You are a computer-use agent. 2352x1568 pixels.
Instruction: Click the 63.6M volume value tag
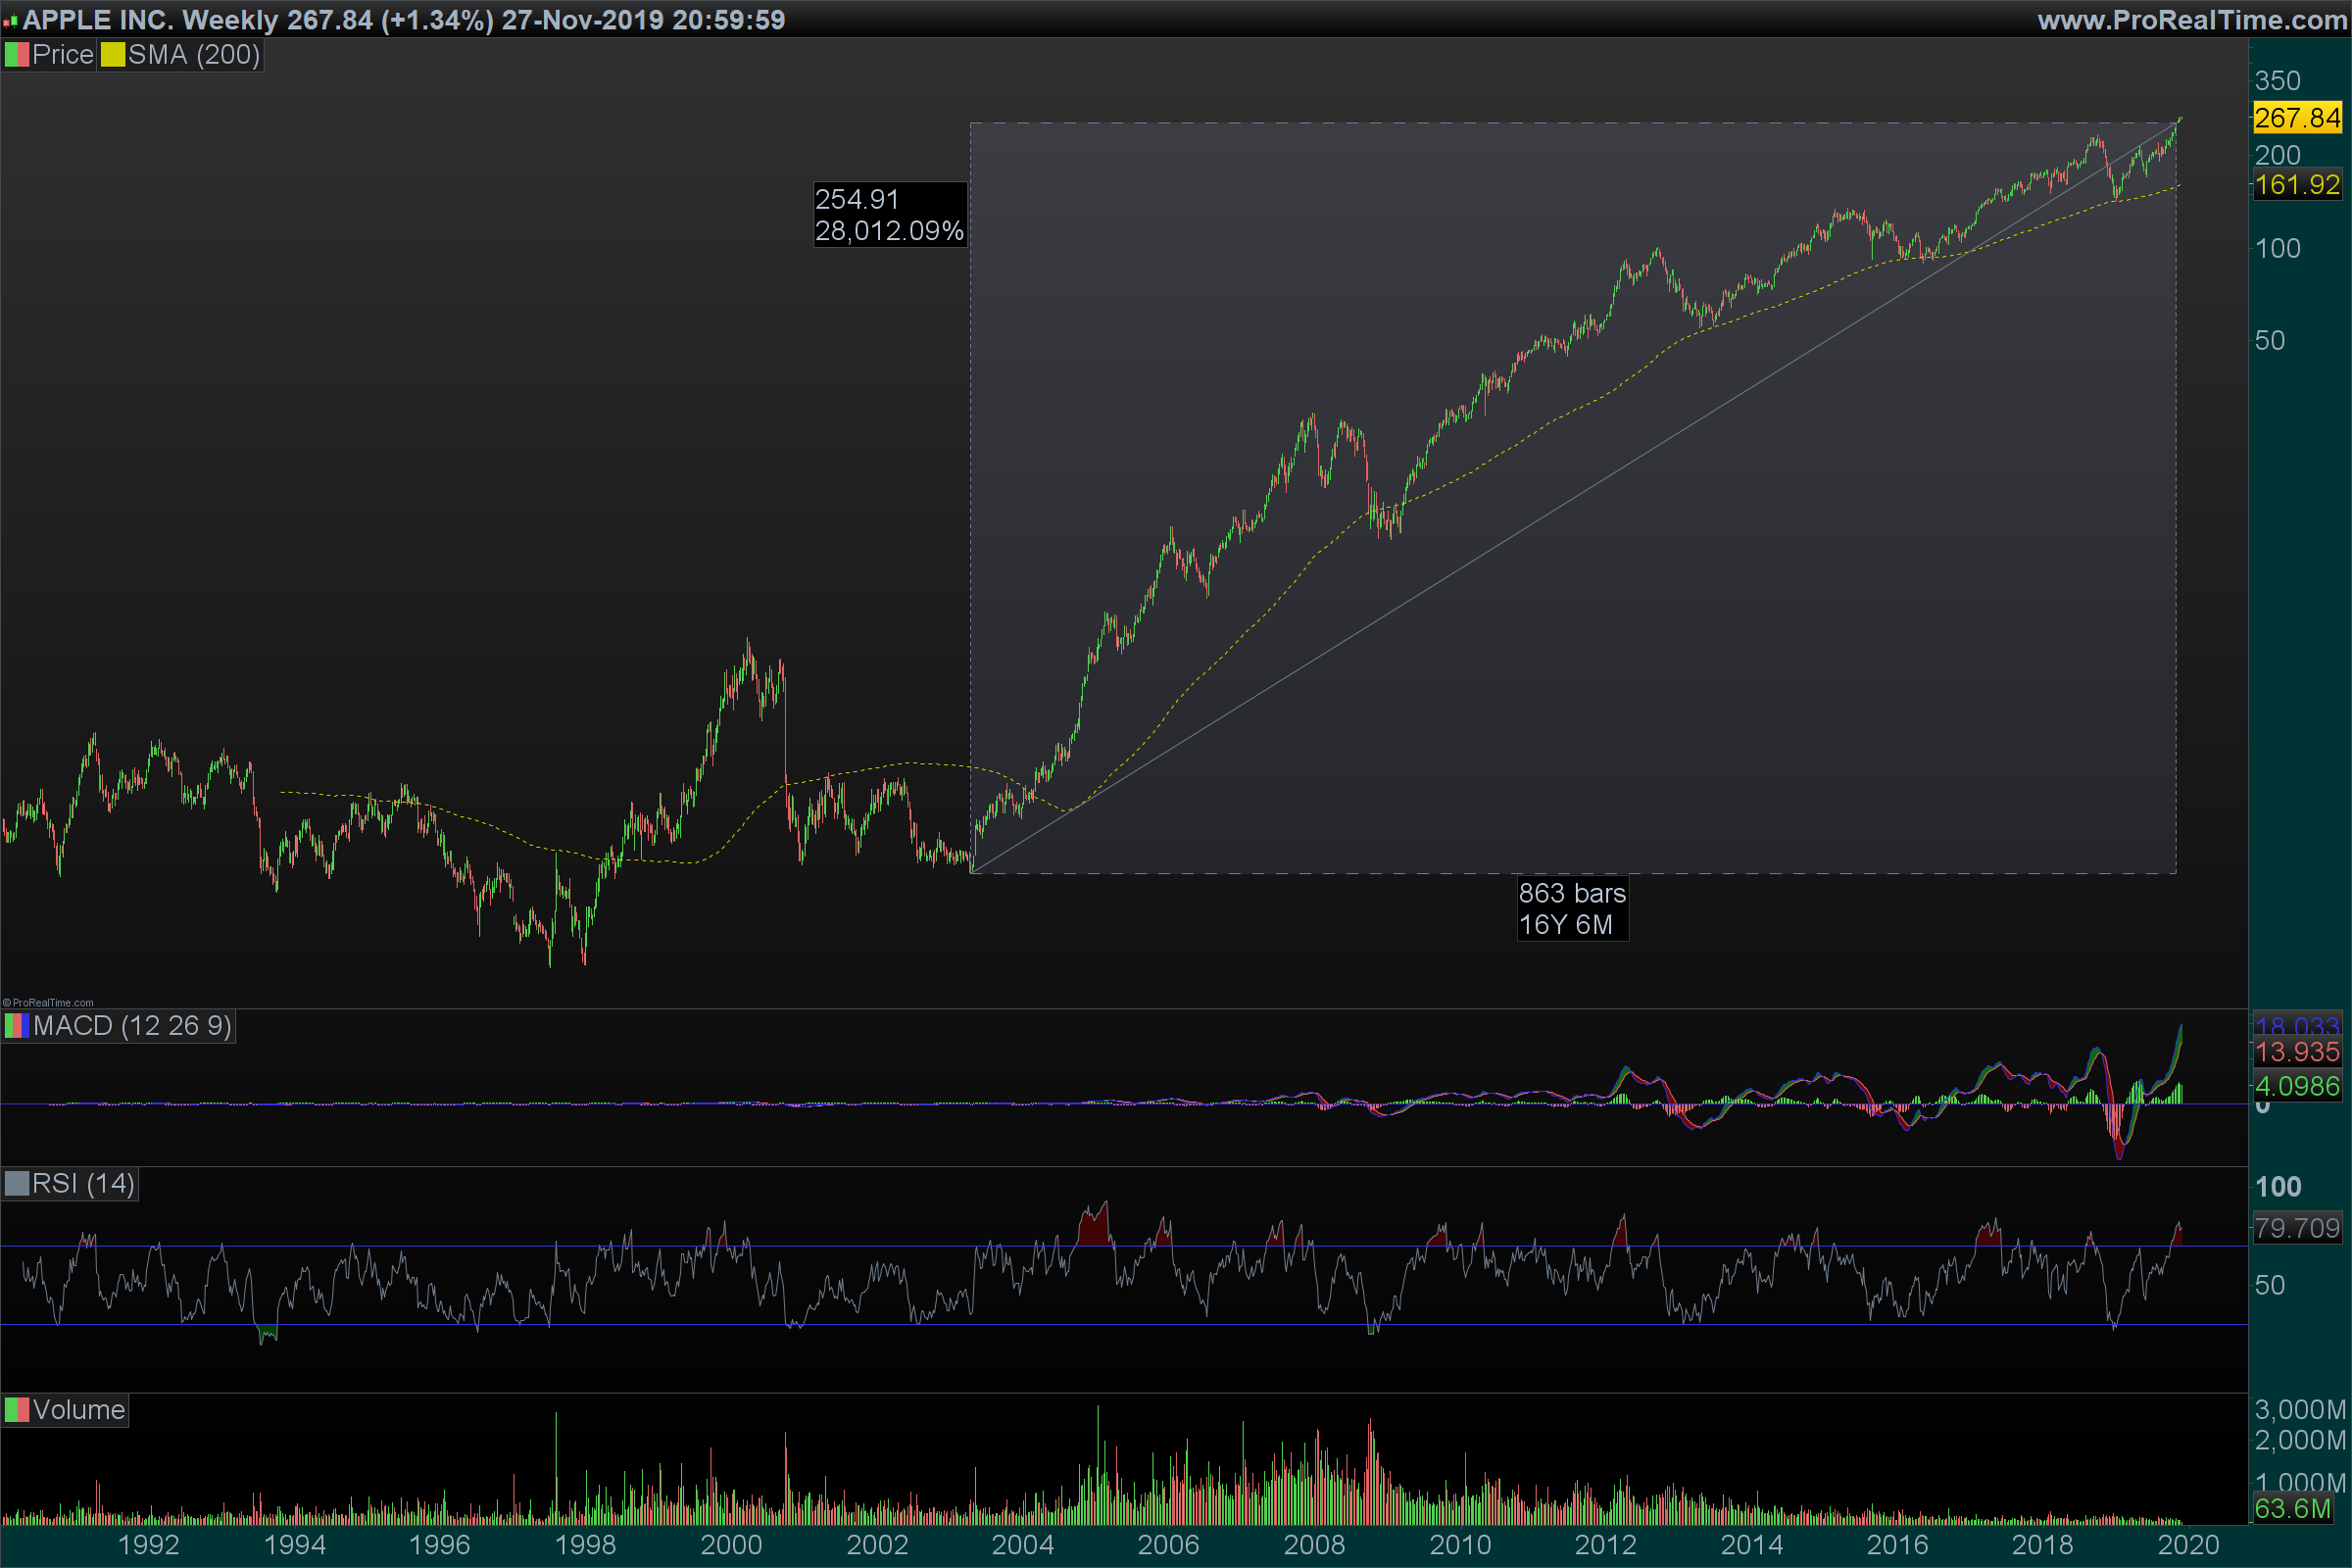[x=2292, y=1508]
